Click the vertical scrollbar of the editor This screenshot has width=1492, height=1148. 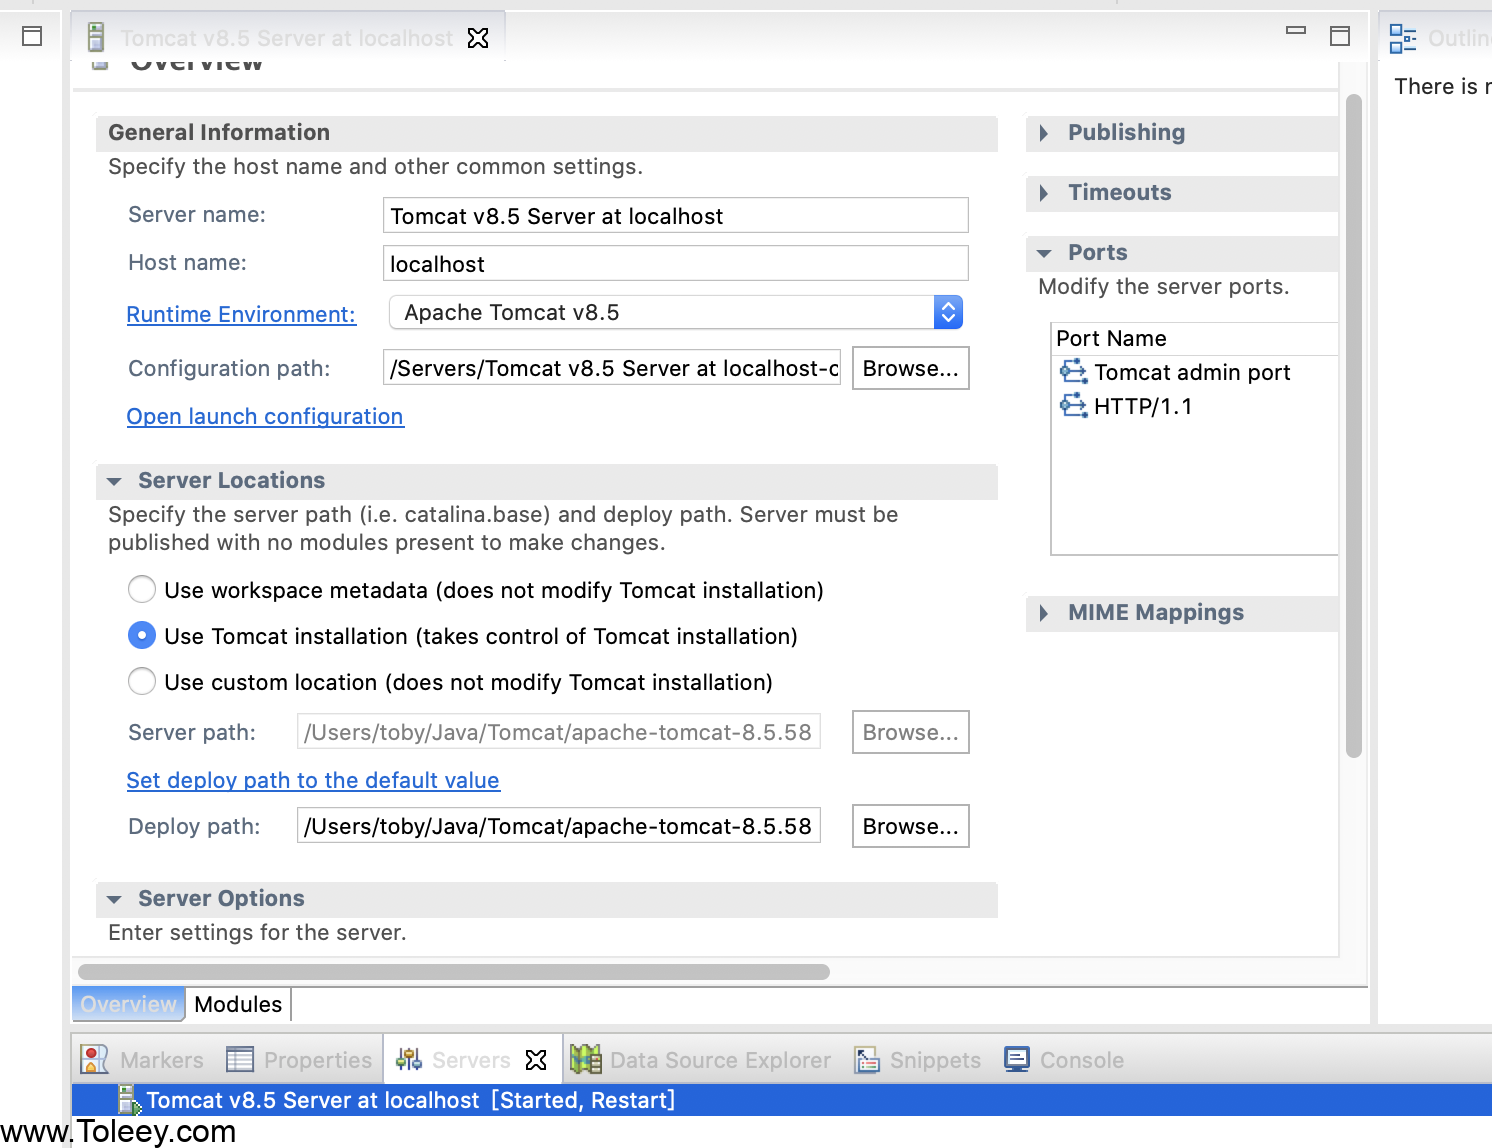1354,425
